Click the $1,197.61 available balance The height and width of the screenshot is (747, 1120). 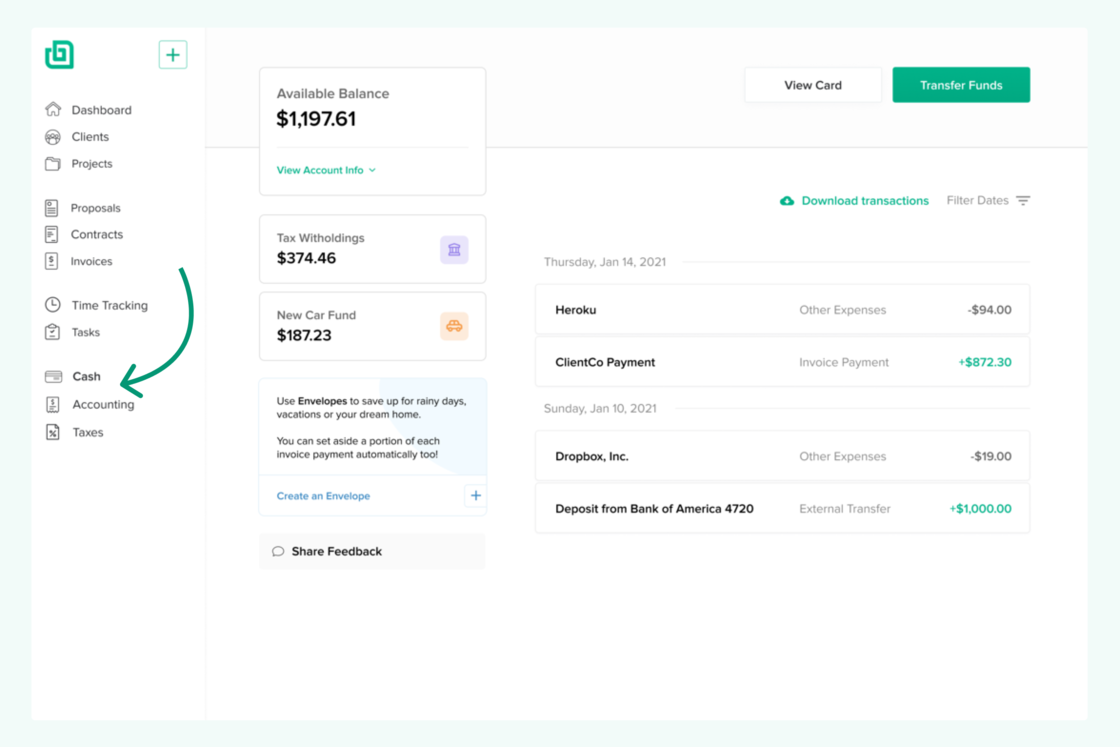point(316,119)
